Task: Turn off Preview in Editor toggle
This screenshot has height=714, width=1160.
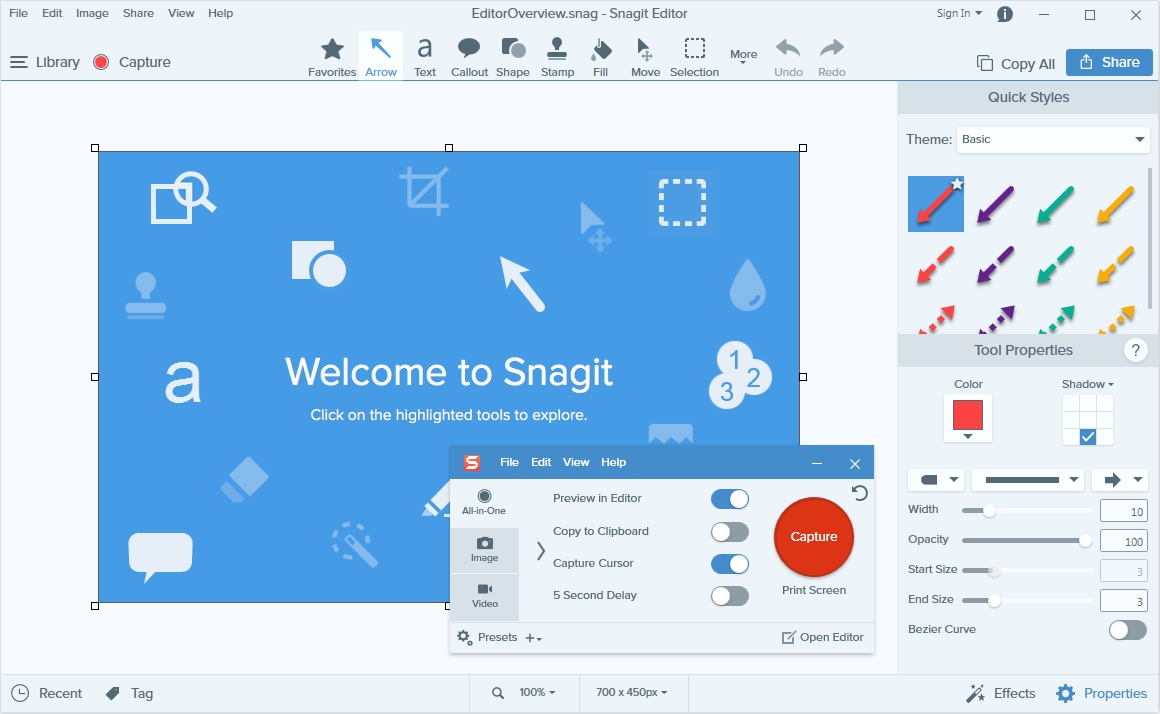Action: 729,499
